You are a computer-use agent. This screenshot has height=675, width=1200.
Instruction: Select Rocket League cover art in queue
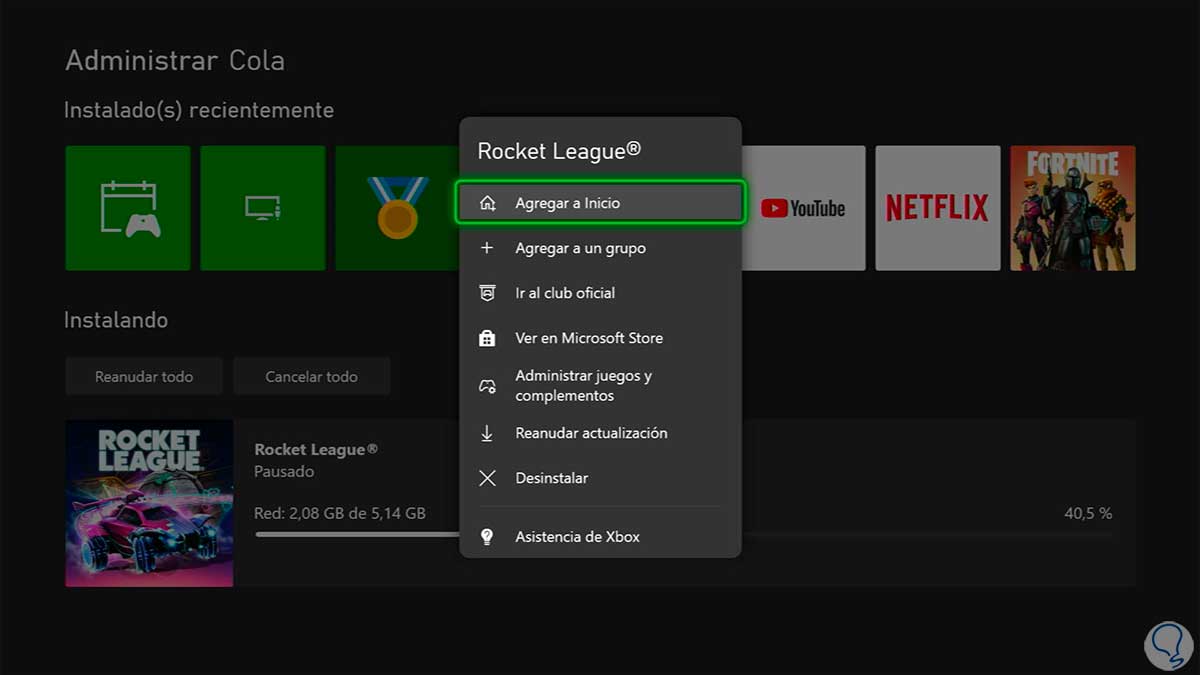click(149, 503)
